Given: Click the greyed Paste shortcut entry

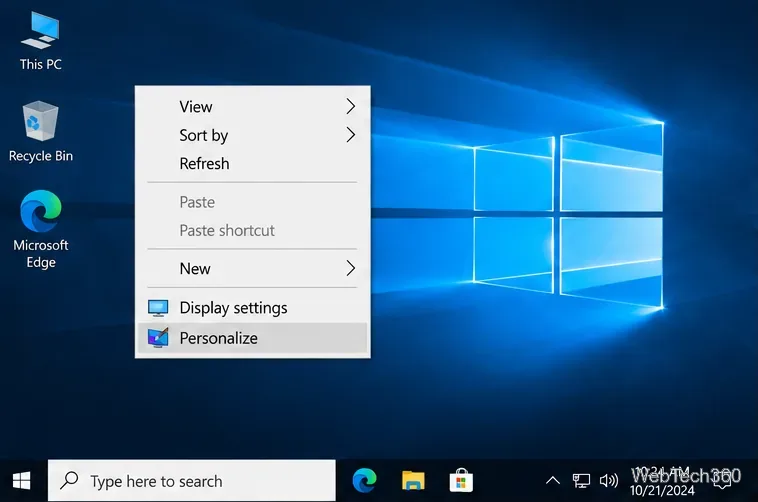Looking at the screenshot, I should 252,230.
